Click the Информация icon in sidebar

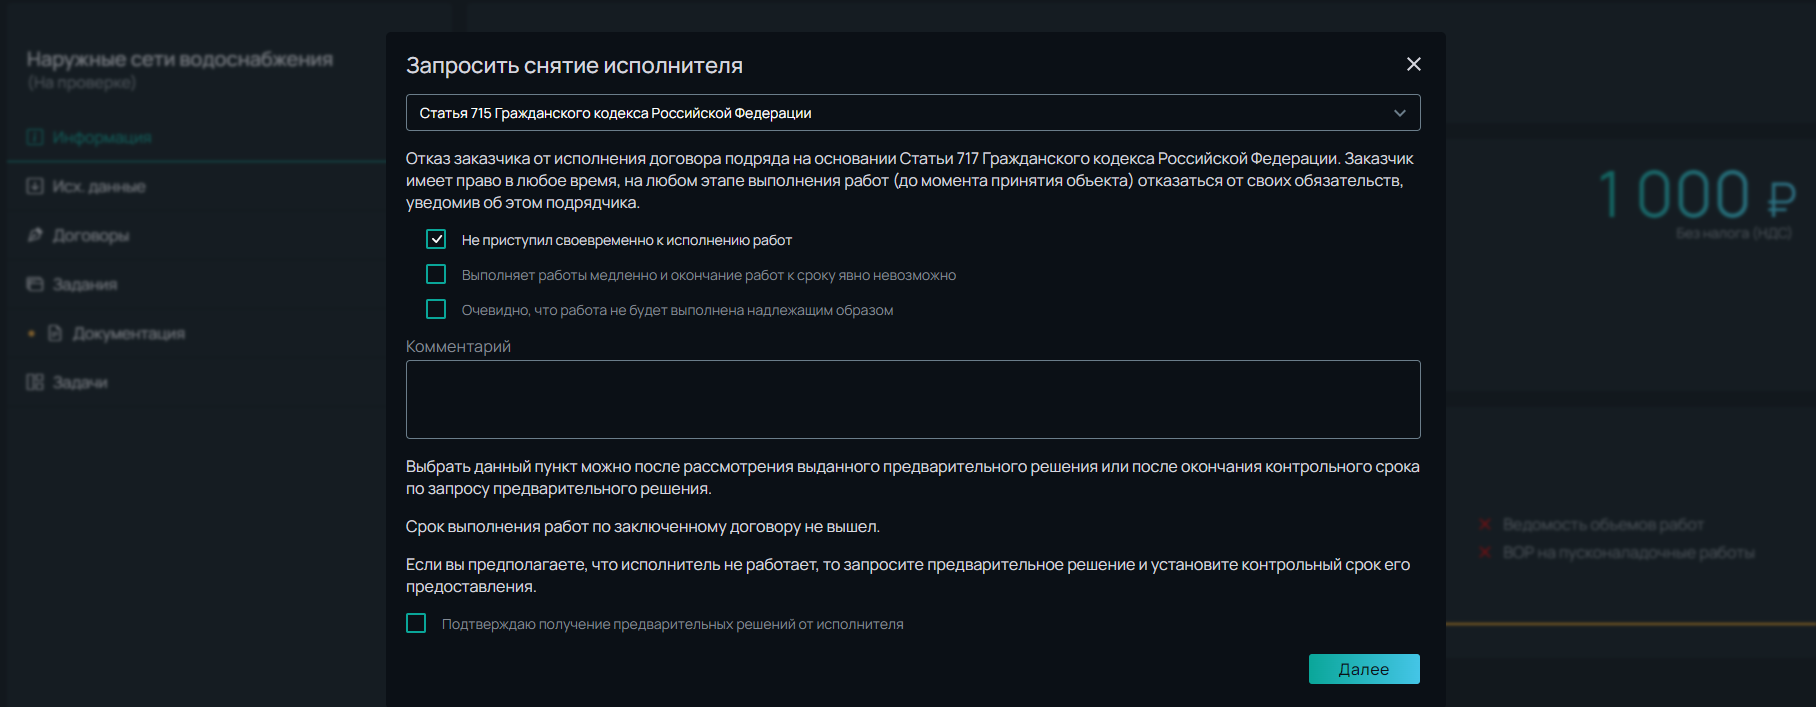pos(35,137)
